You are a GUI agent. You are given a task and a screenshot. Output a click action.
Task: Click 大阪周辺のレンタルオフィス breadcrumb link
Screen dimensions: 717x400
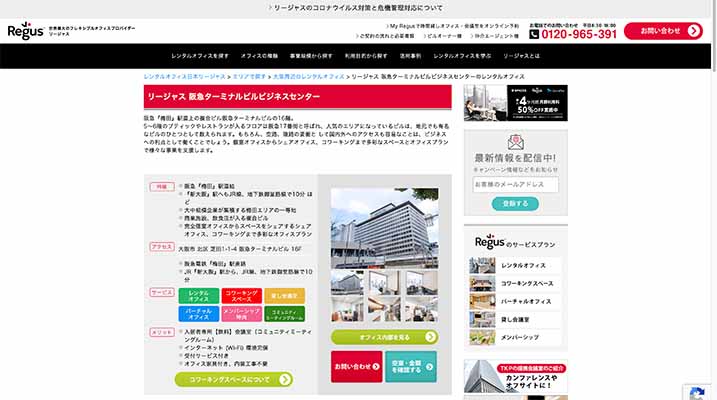coord(309,77)
